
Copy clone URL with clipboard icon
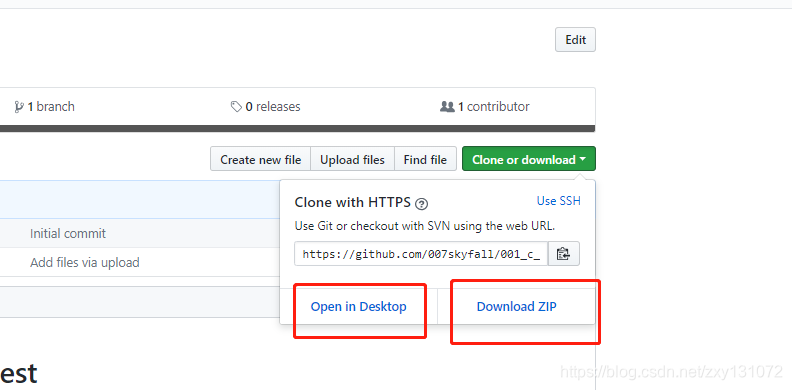(564, 254)
